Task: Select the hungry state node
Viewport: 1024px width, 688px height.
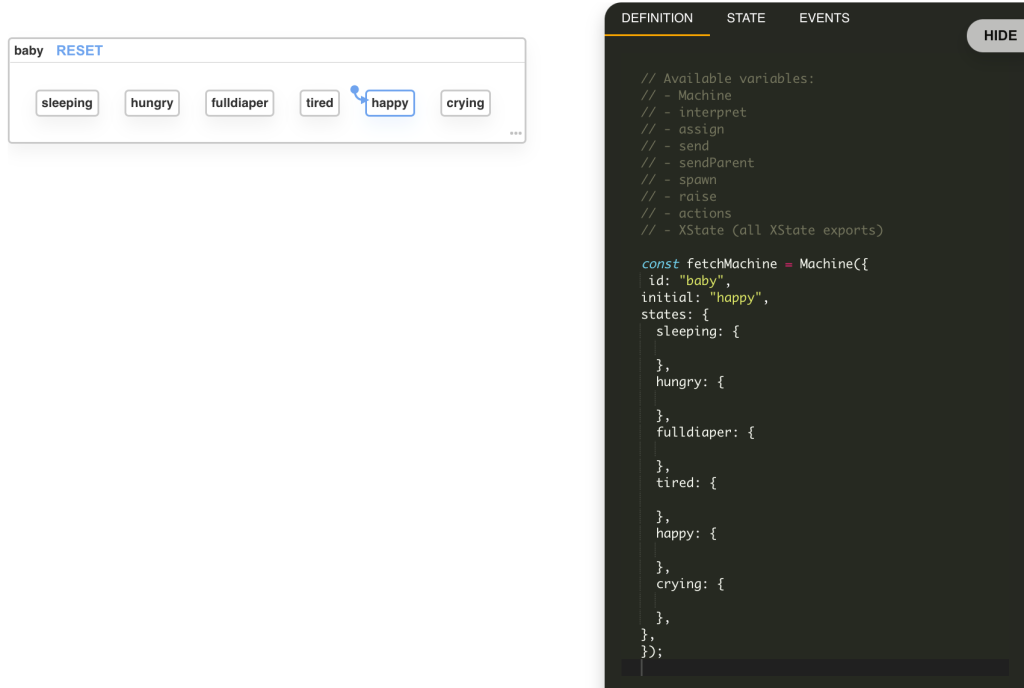Action: coord(152,103)
